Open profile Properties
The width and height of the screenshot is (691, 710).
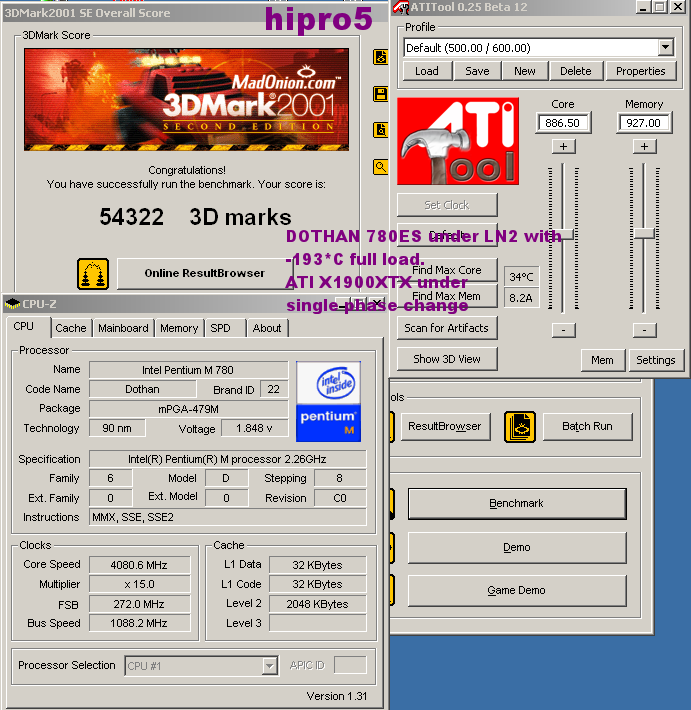click(641, 71)
